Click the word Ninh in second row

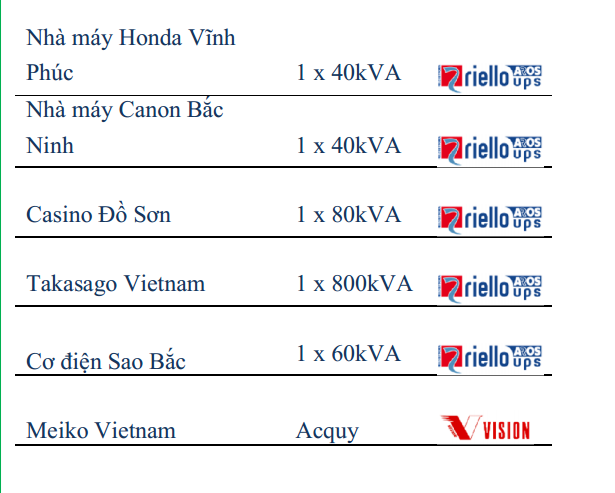point(50,146)
